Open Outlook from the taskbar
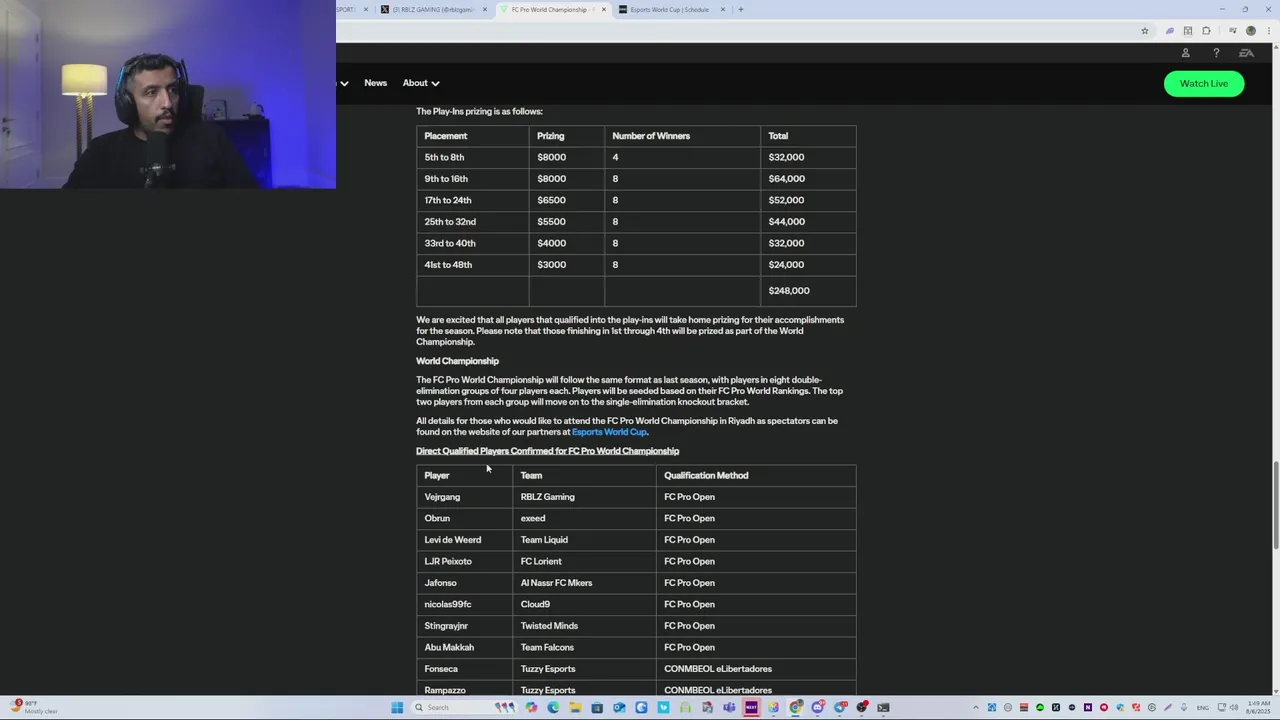The image size is (1280, 720). [619, 708]
